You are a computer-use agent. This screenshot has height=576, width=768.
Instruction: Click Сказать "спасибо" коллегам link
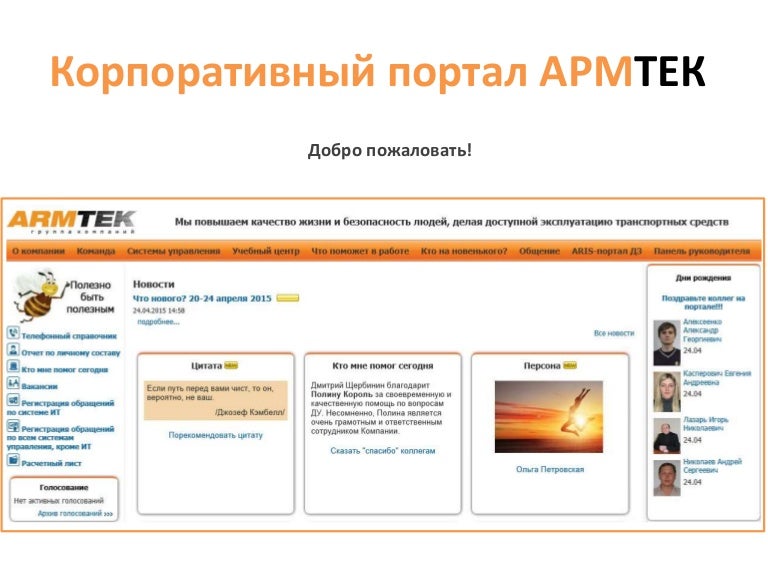coord(383,451)
